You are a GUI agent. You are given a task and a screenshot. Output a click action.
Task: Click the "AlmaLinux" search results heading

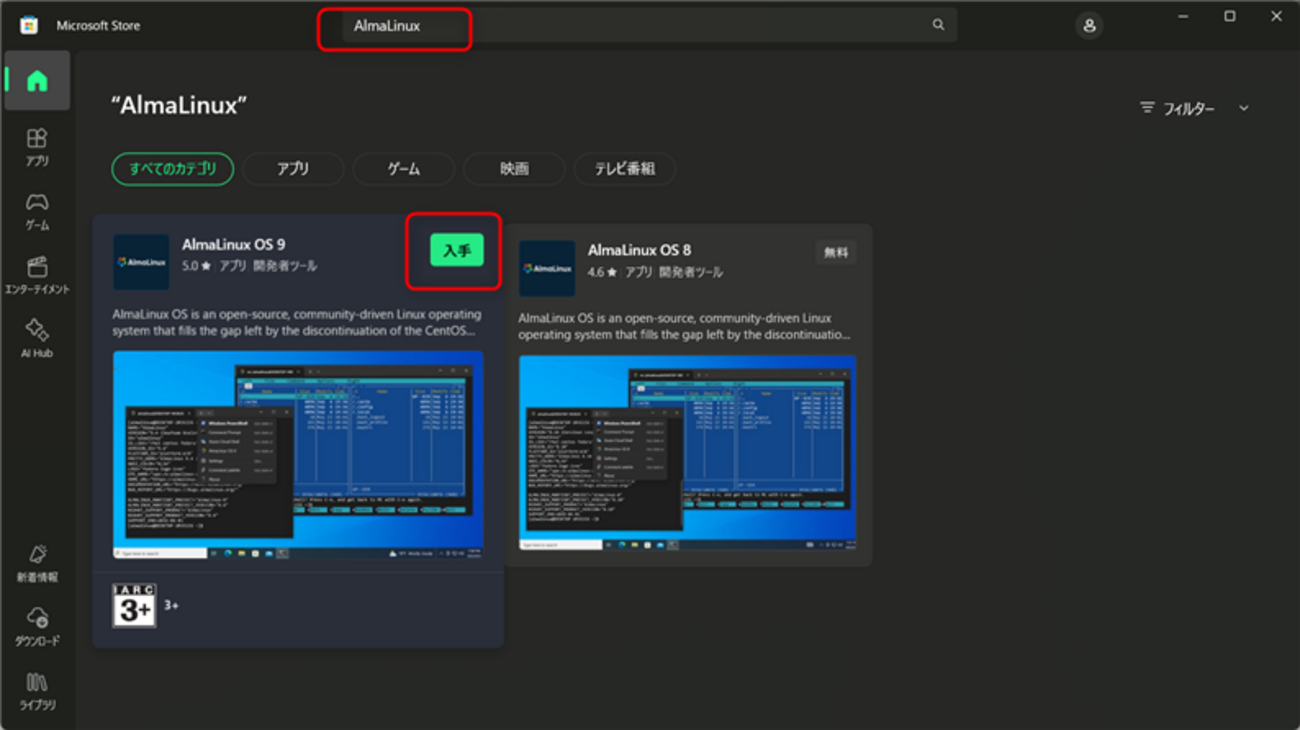tap(179, 105)
